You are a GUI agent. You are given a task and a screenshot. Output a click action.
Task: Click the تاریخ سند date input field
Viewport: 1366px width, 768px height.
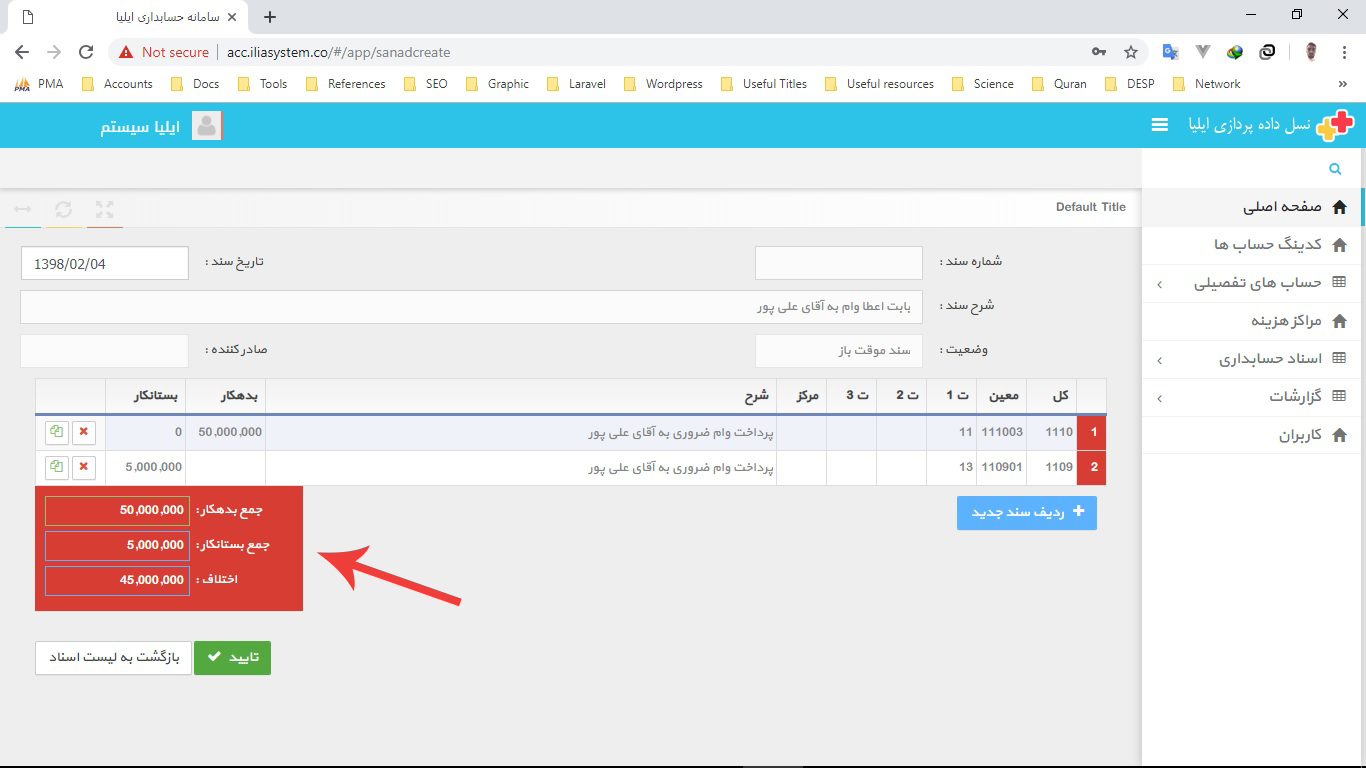point(104,263)
